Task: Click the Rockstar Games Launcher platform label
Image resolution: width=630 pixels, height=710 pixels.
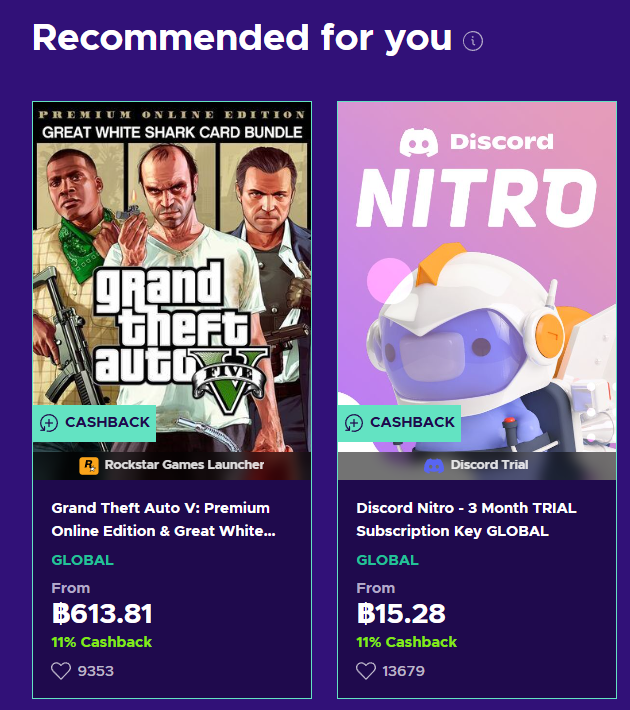Action: [x=185, y=465]
